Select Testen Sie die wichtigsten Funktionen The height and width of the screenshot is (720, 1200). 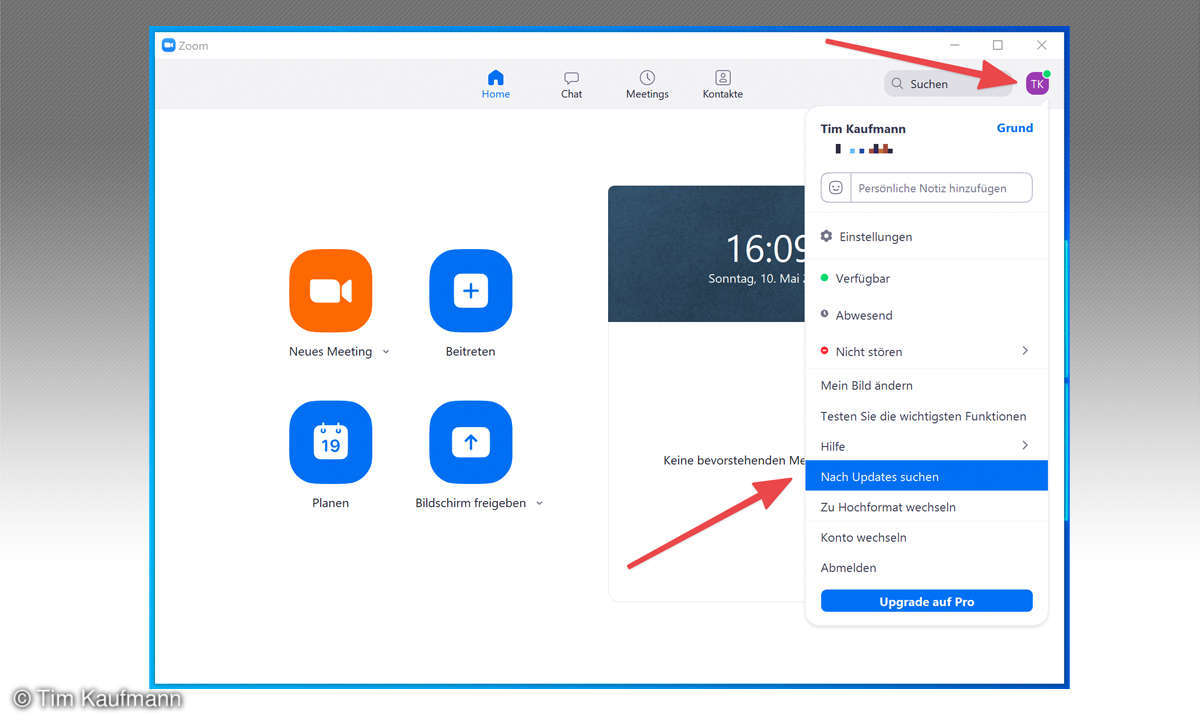pyautogui.click(x=926, y=416)
